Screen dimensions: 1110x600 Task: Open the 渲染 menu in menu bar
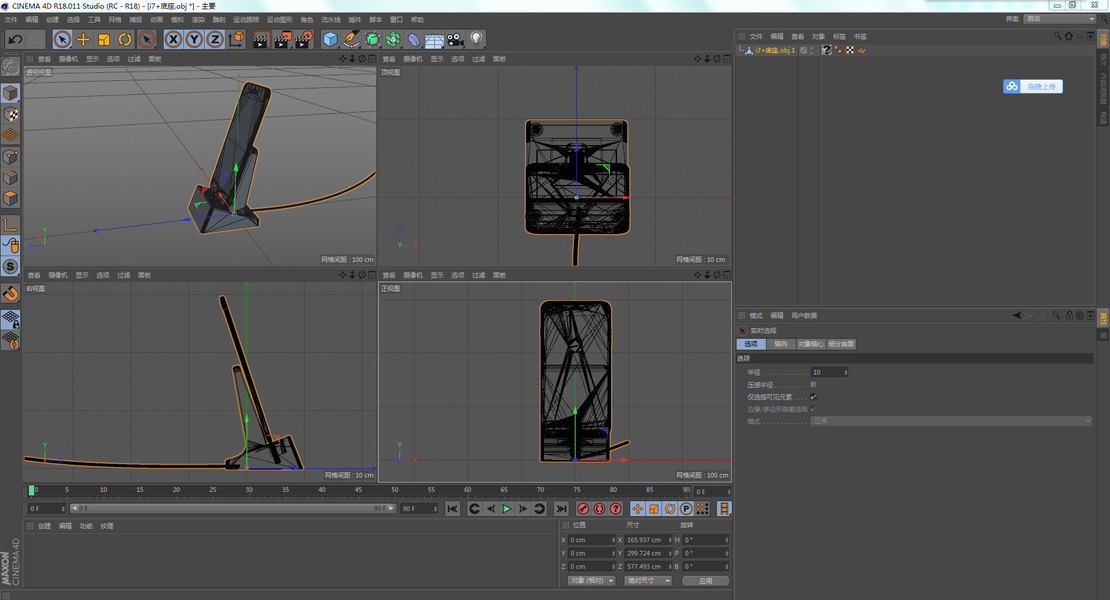click(x=198, y=19)
